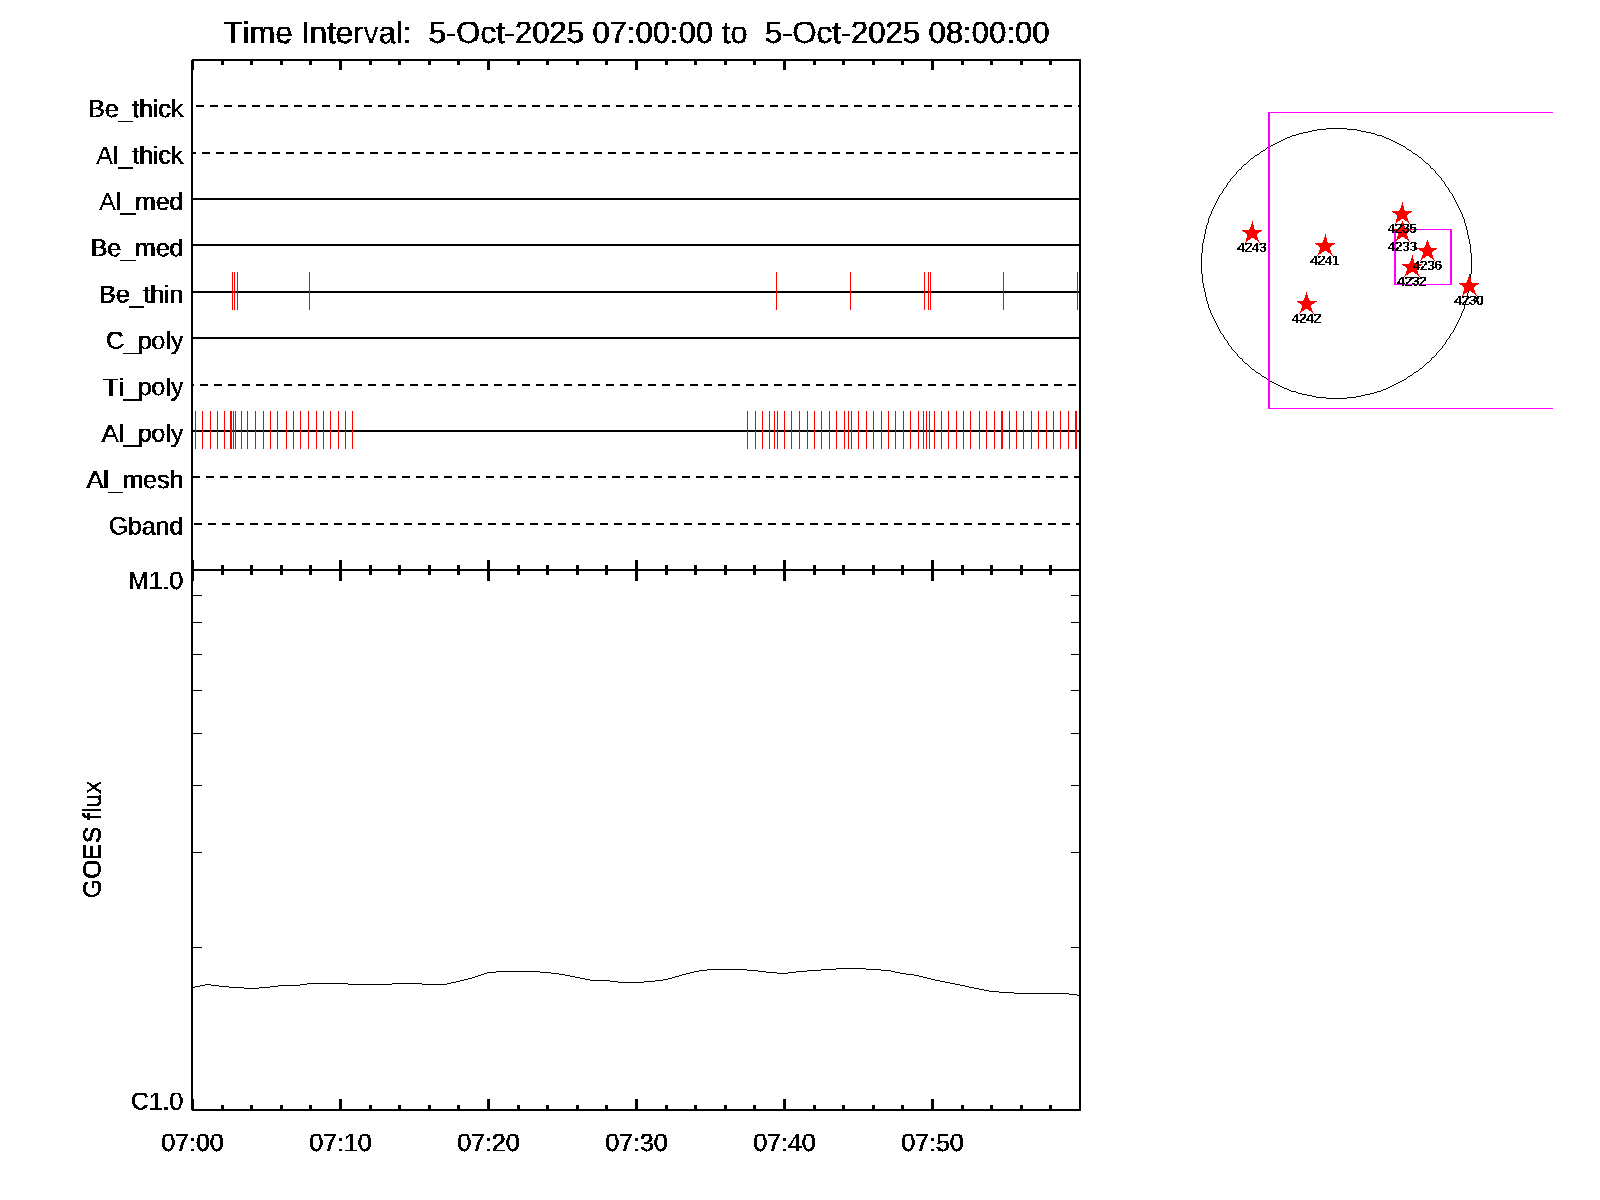Viewport: 1600px width, 1200px height.
Task: Click the Be_thin filter label
Action: point(141,295)
